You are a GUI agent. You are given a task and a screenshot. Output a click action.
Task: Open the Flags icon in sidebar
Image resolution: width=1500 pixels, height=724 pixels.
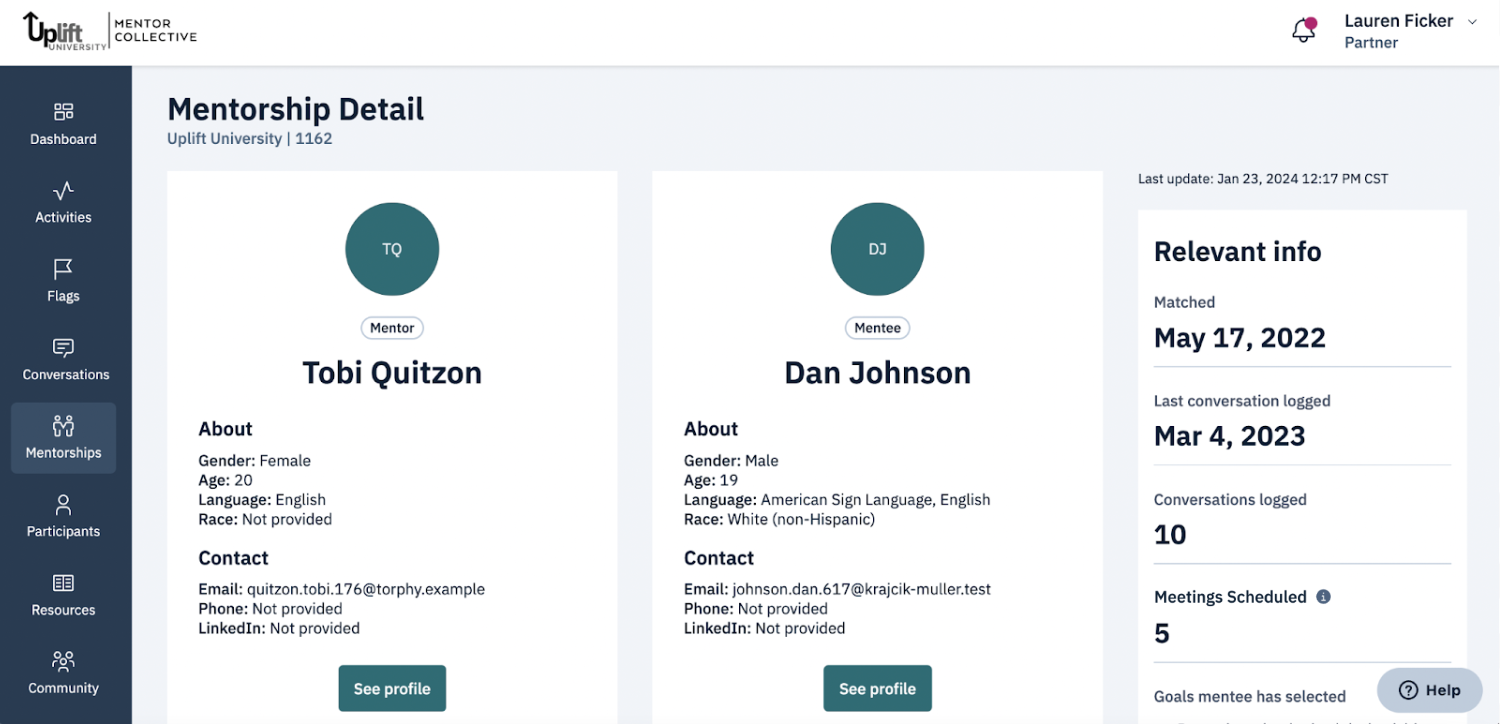click(x=63, y=268)
